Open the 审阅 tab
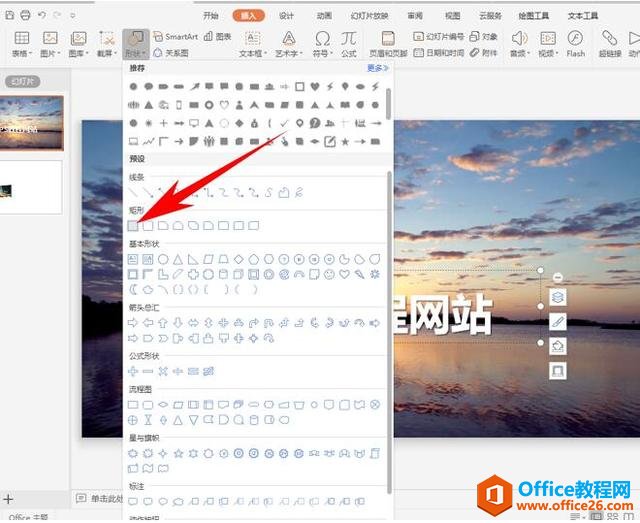640x523 pixels. pyautogui.click(x=415, y=16)
